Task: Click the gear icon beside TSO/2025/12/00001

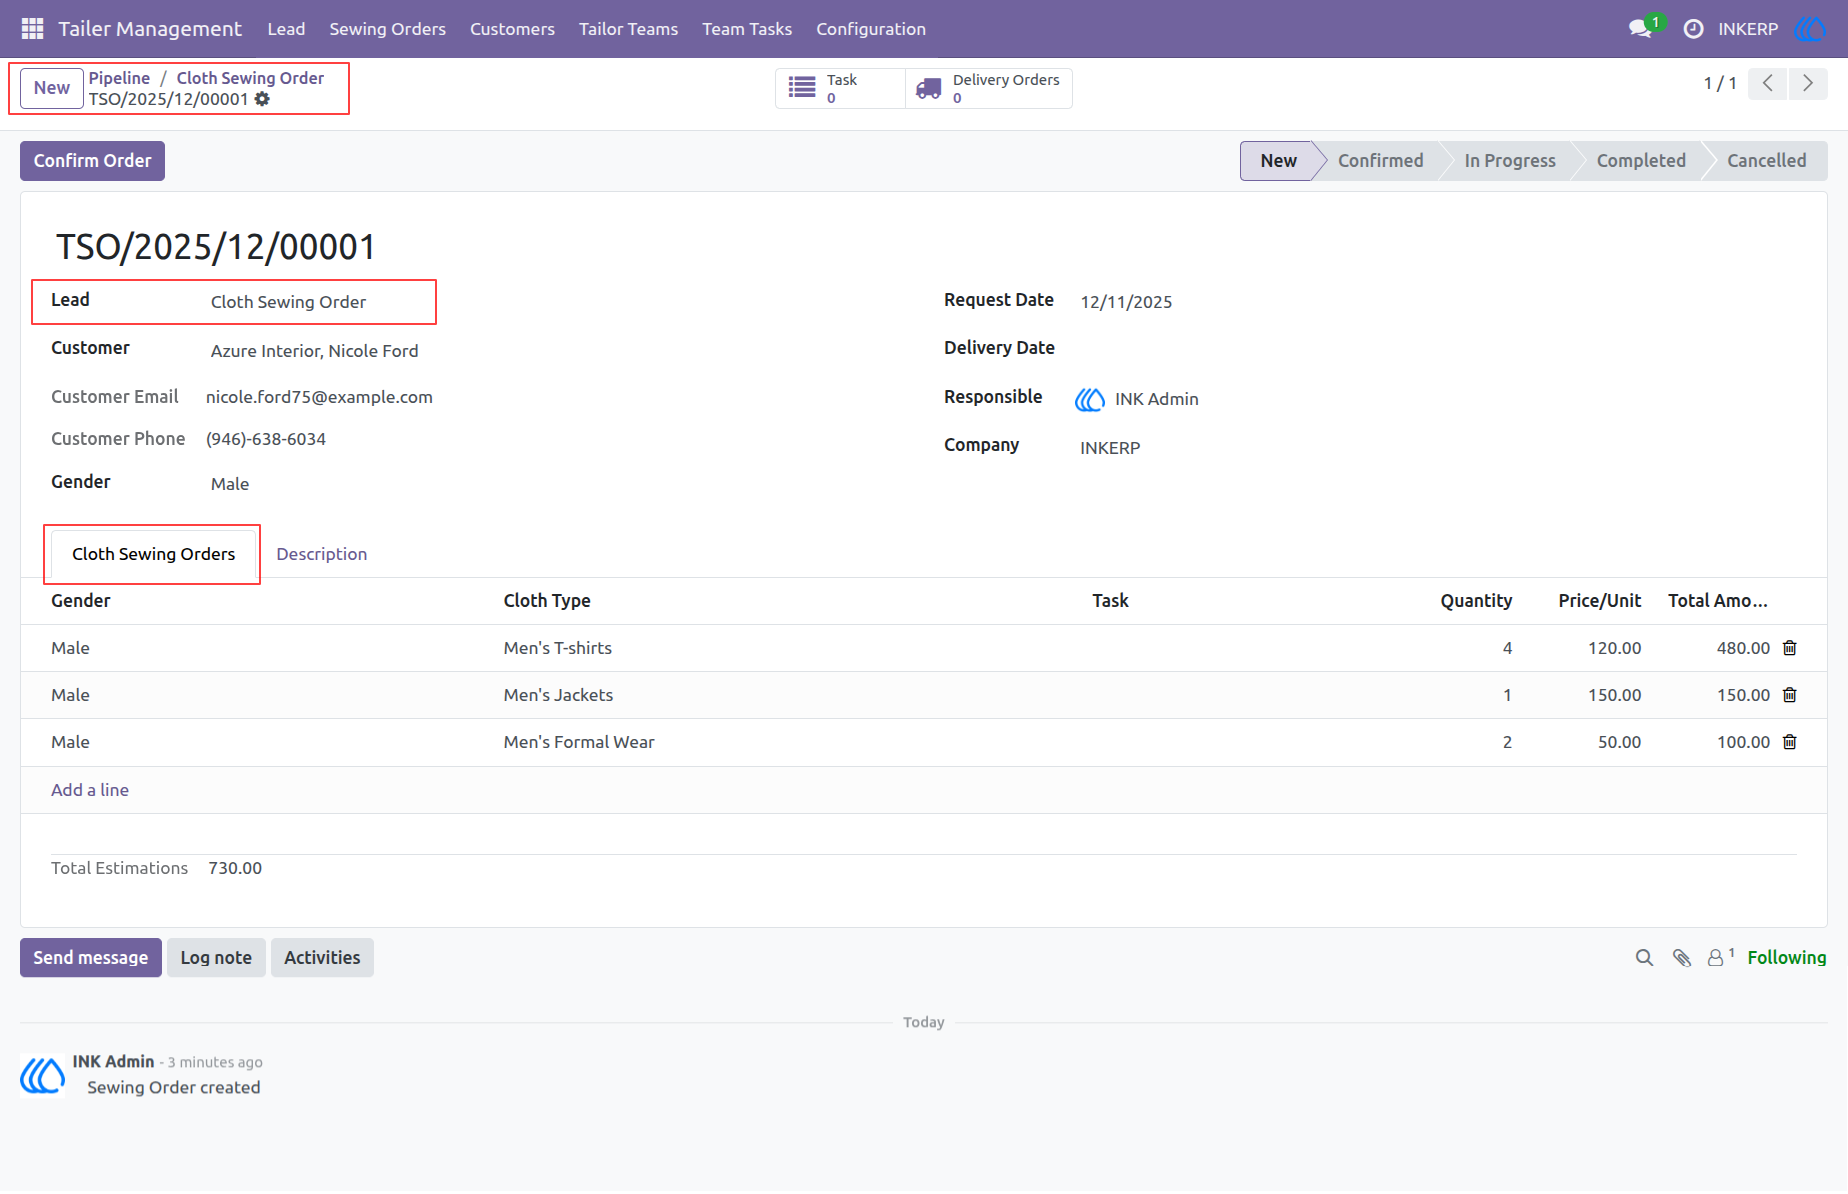Action: coord(262,99)
